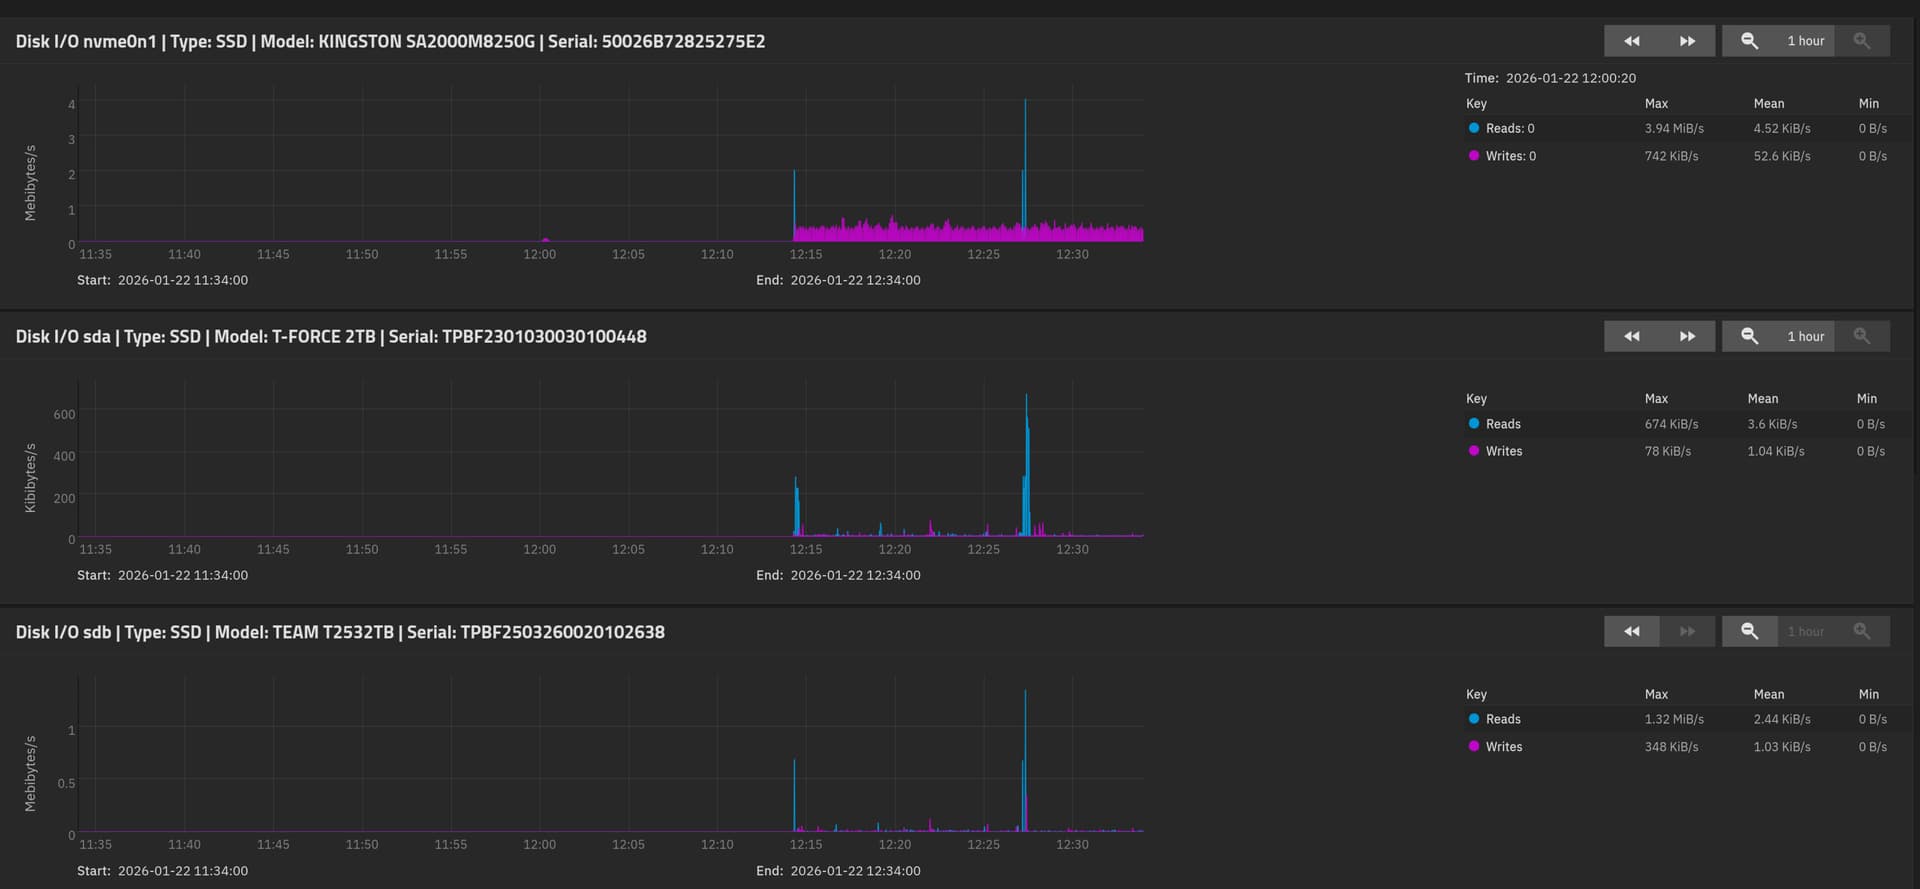Image resolution: width=1920 pixels, height=889 pixels.
Task: Zoom out the sdb disk I/O chart
Action: (x=1749, y=631)
